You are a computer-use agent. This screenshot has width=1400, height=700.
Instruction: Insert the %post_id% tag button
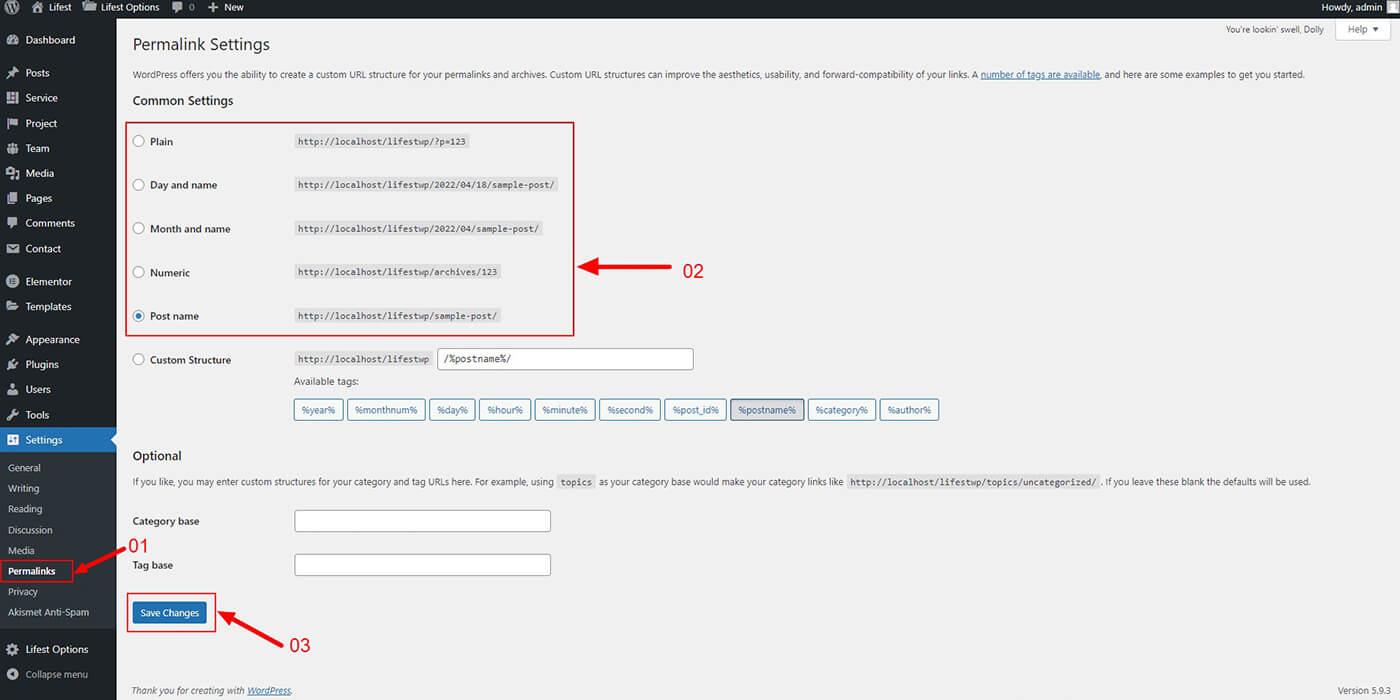[696, 410]
